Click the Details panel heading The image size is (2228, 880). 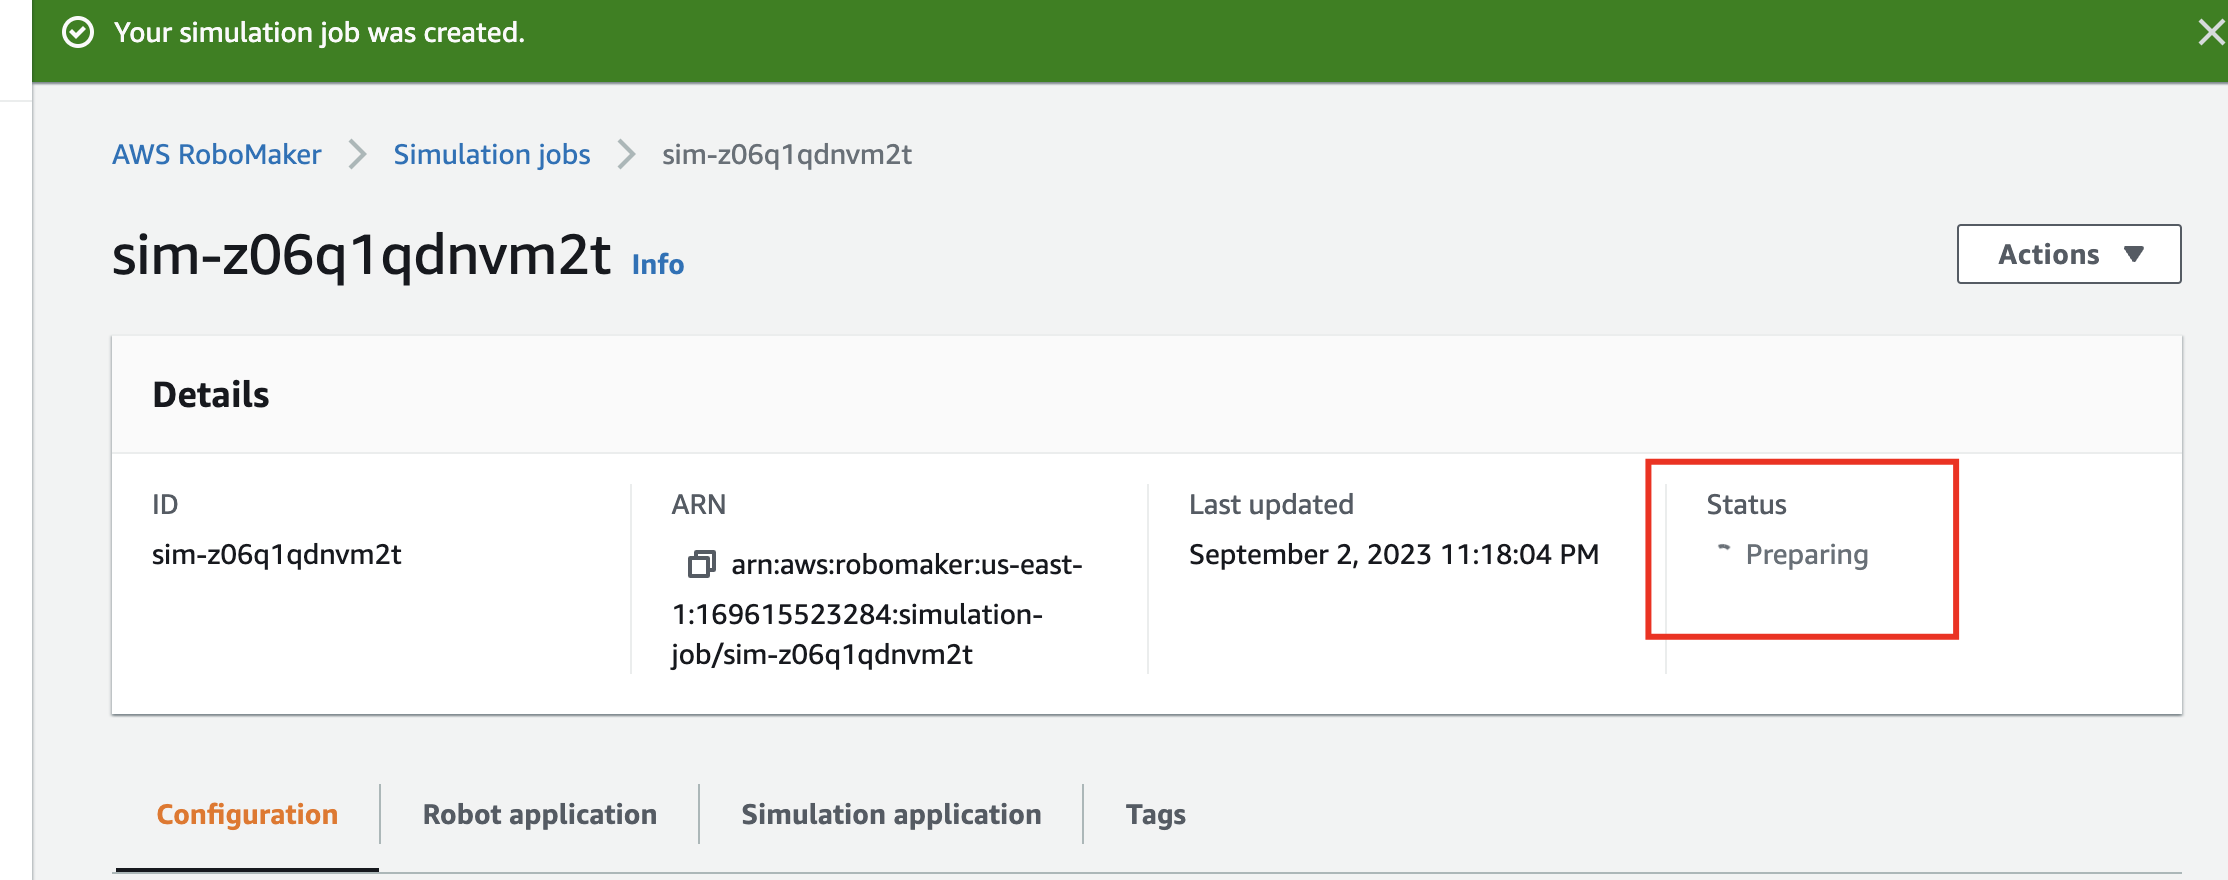(211, 395)
